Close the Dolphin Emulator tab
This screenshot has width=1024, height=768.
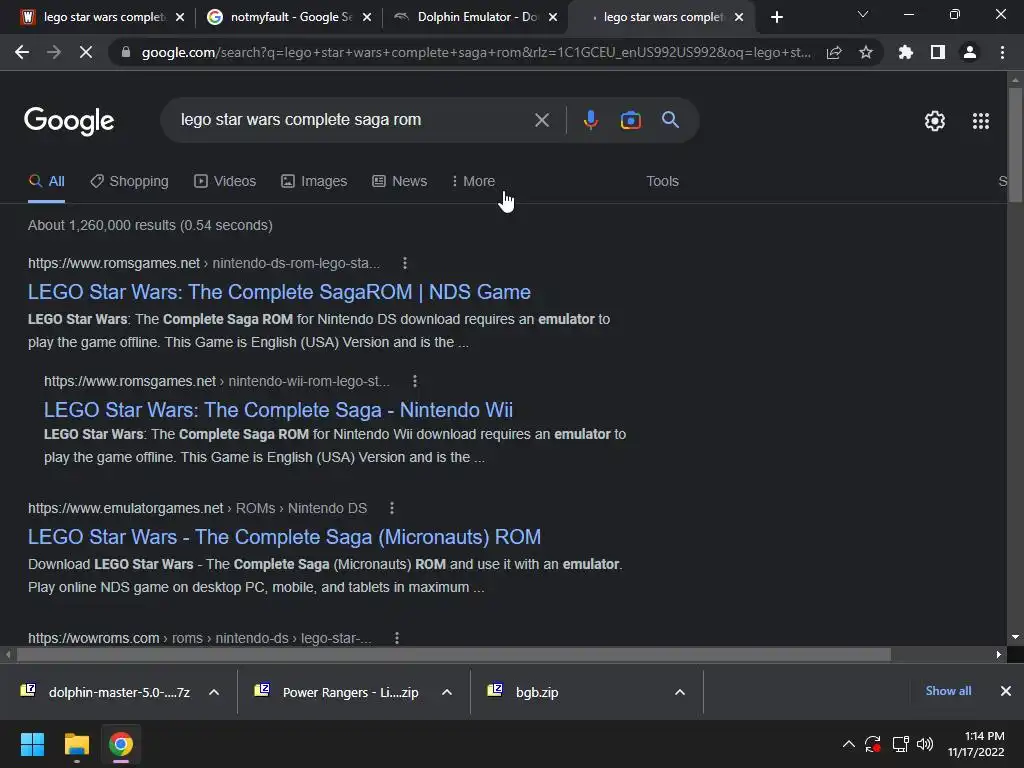pos(553,17)
